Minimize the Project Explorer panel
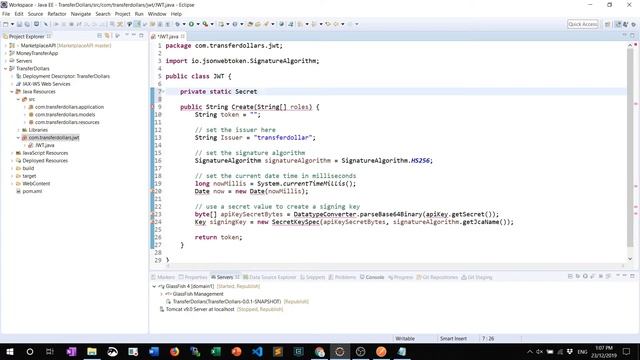The width and height of the screenshot is (640, 360). coord(133,36)
